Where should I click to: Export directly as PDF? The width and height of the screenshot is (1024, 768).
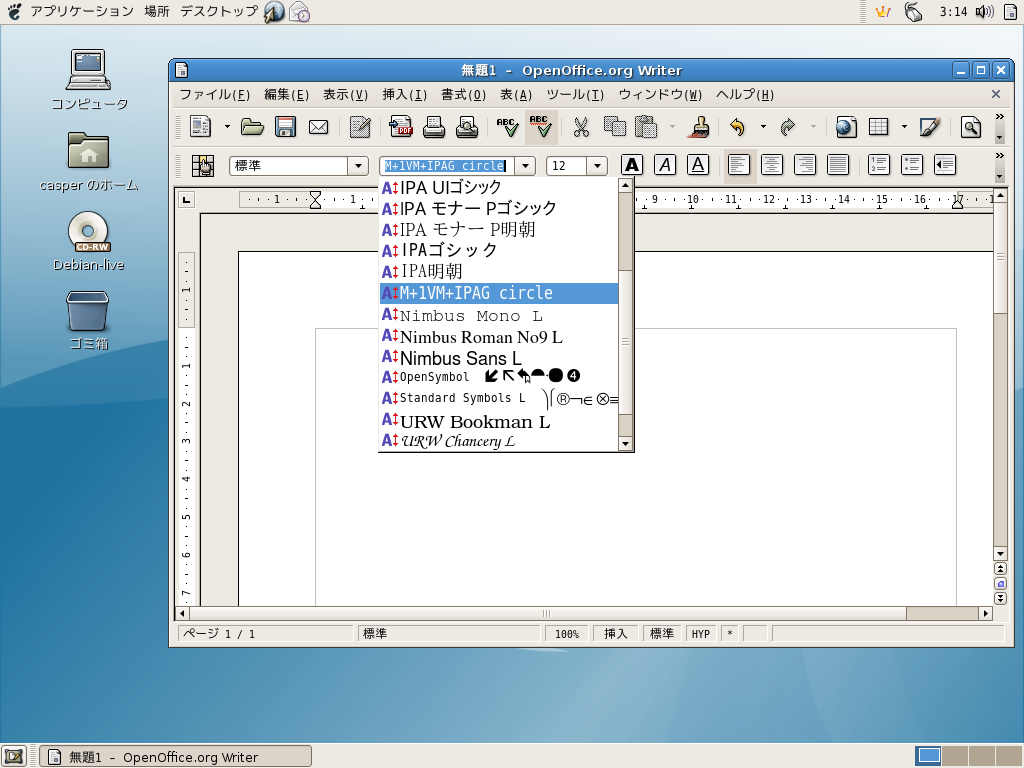tap(401, 127)
